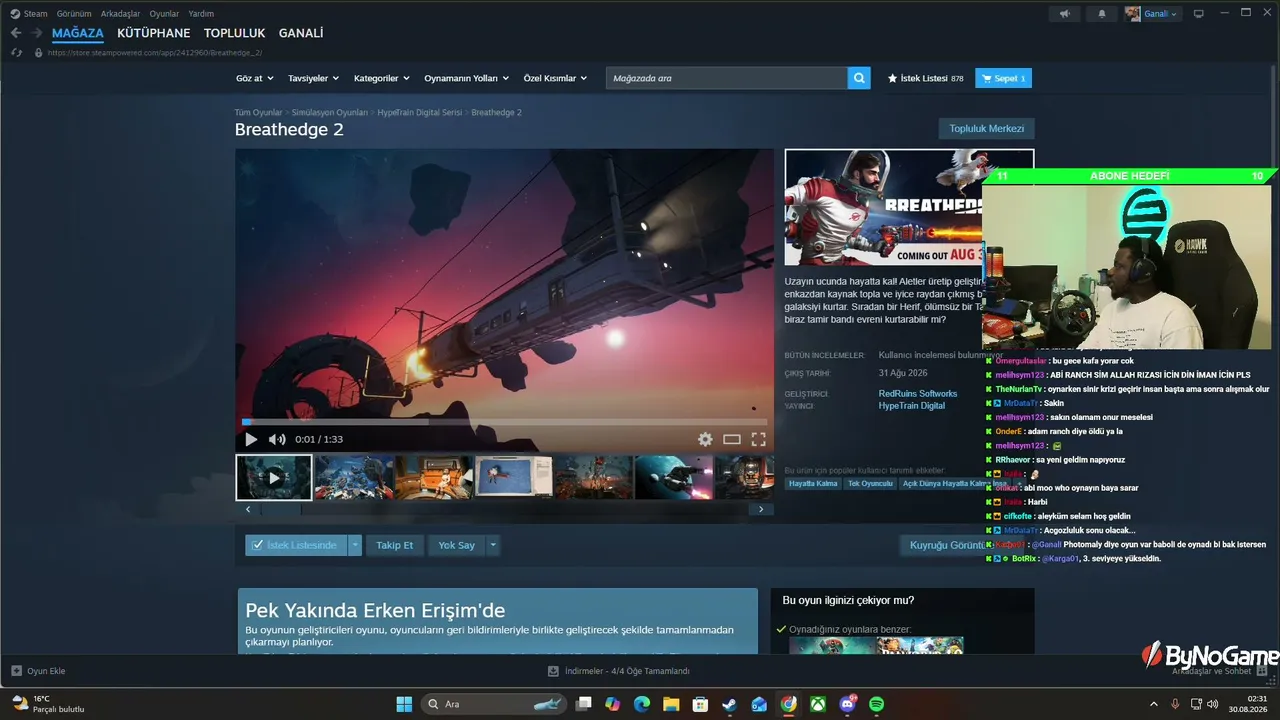Go back with the Steam back arrow
The image size is (1280, 720).
click(x=16, y=33)
